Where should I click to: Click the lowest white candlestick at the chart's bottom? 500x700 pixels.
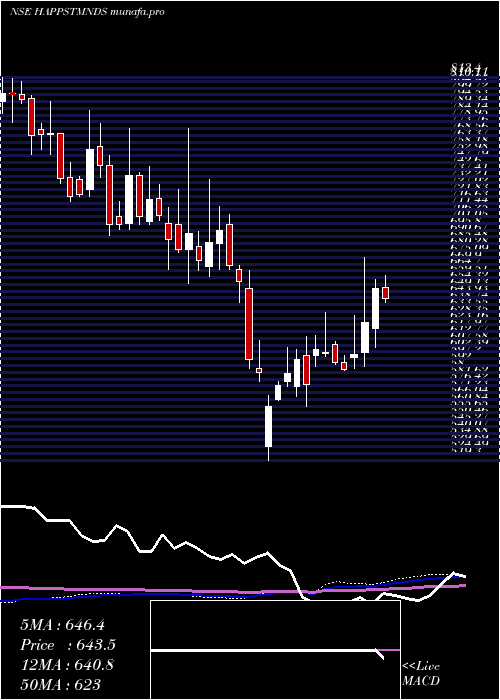click(x=268, y=426)
